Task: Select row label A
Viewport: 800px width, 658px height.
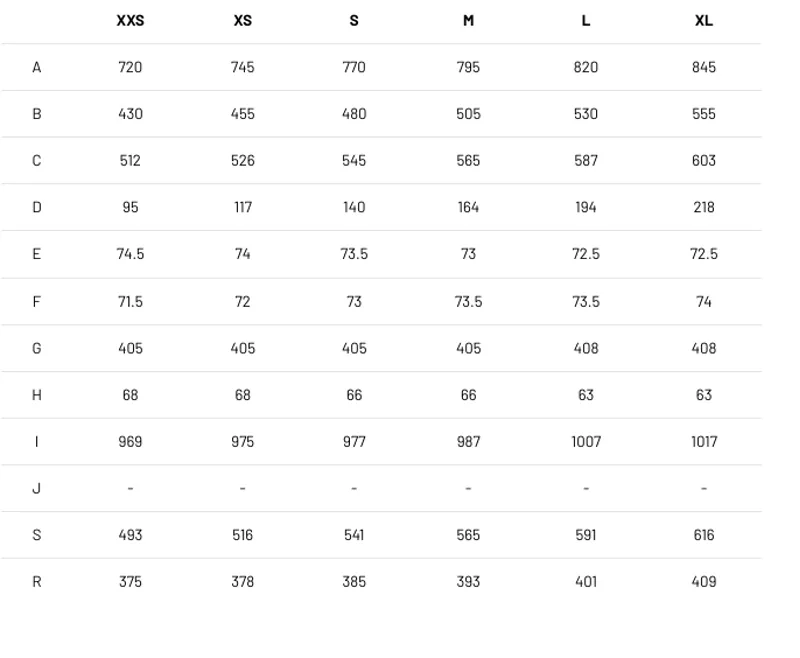Action: click(36, 67)
